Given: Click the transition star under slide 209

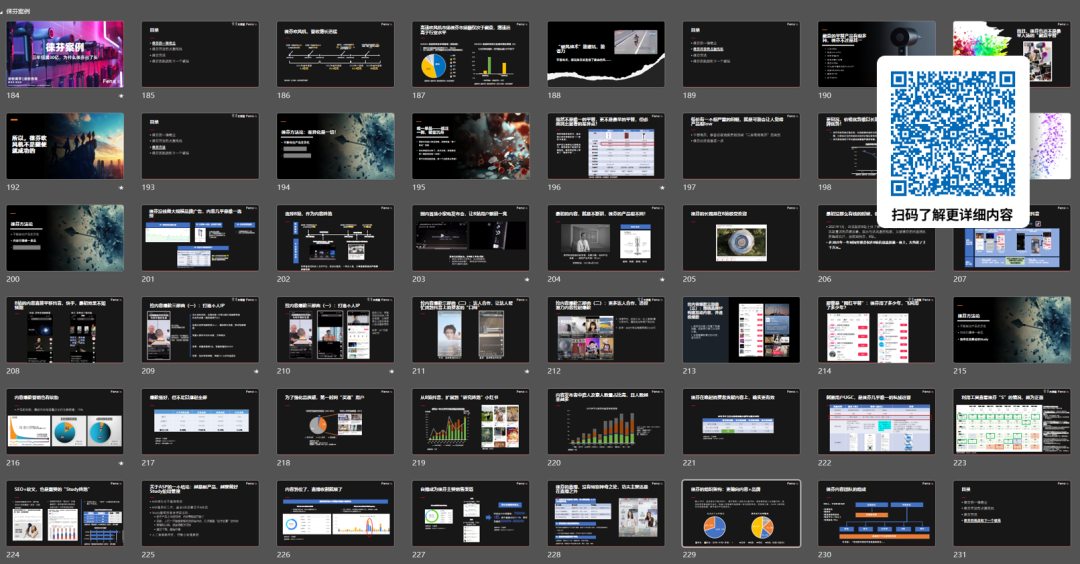Looking at the screenshot, I should tap(257, 371).
